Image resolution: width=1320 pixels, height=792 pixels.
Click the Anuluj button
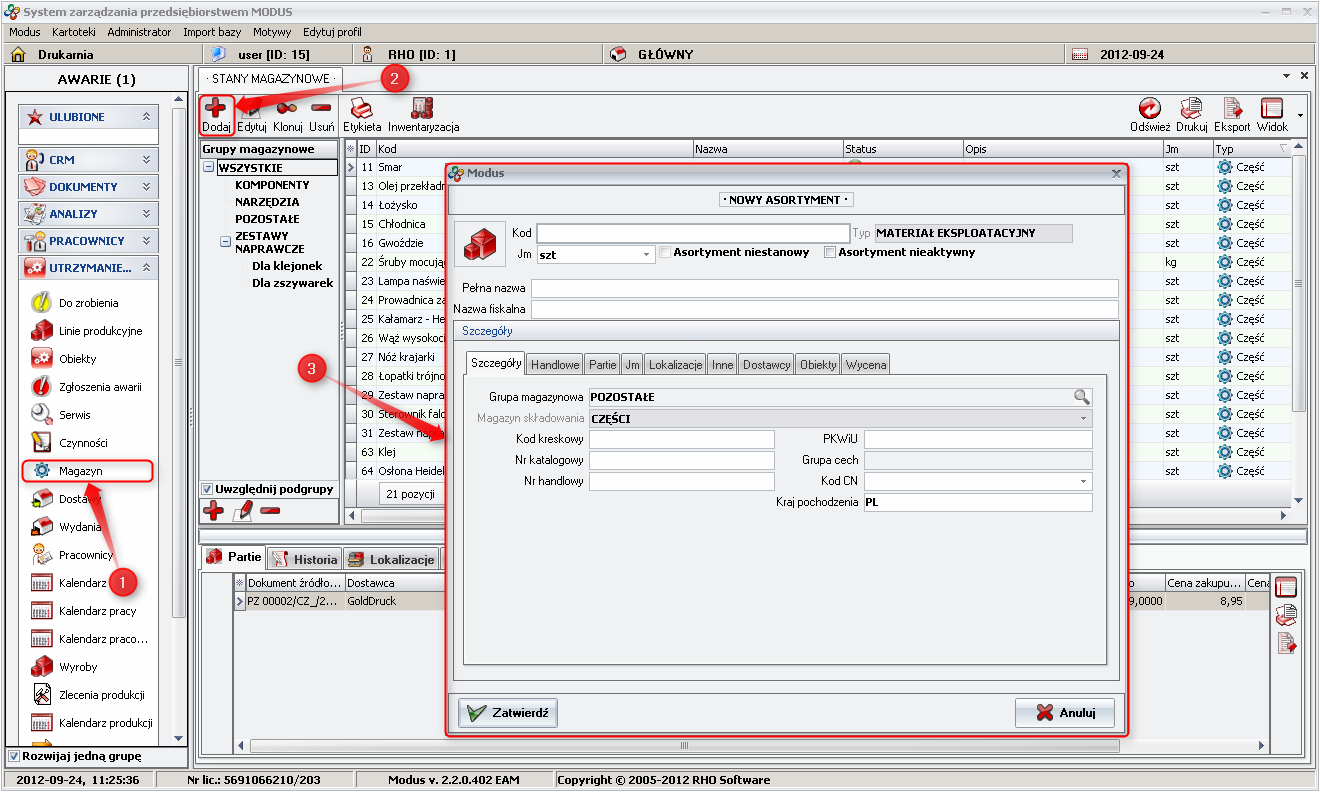(1065, 713)
